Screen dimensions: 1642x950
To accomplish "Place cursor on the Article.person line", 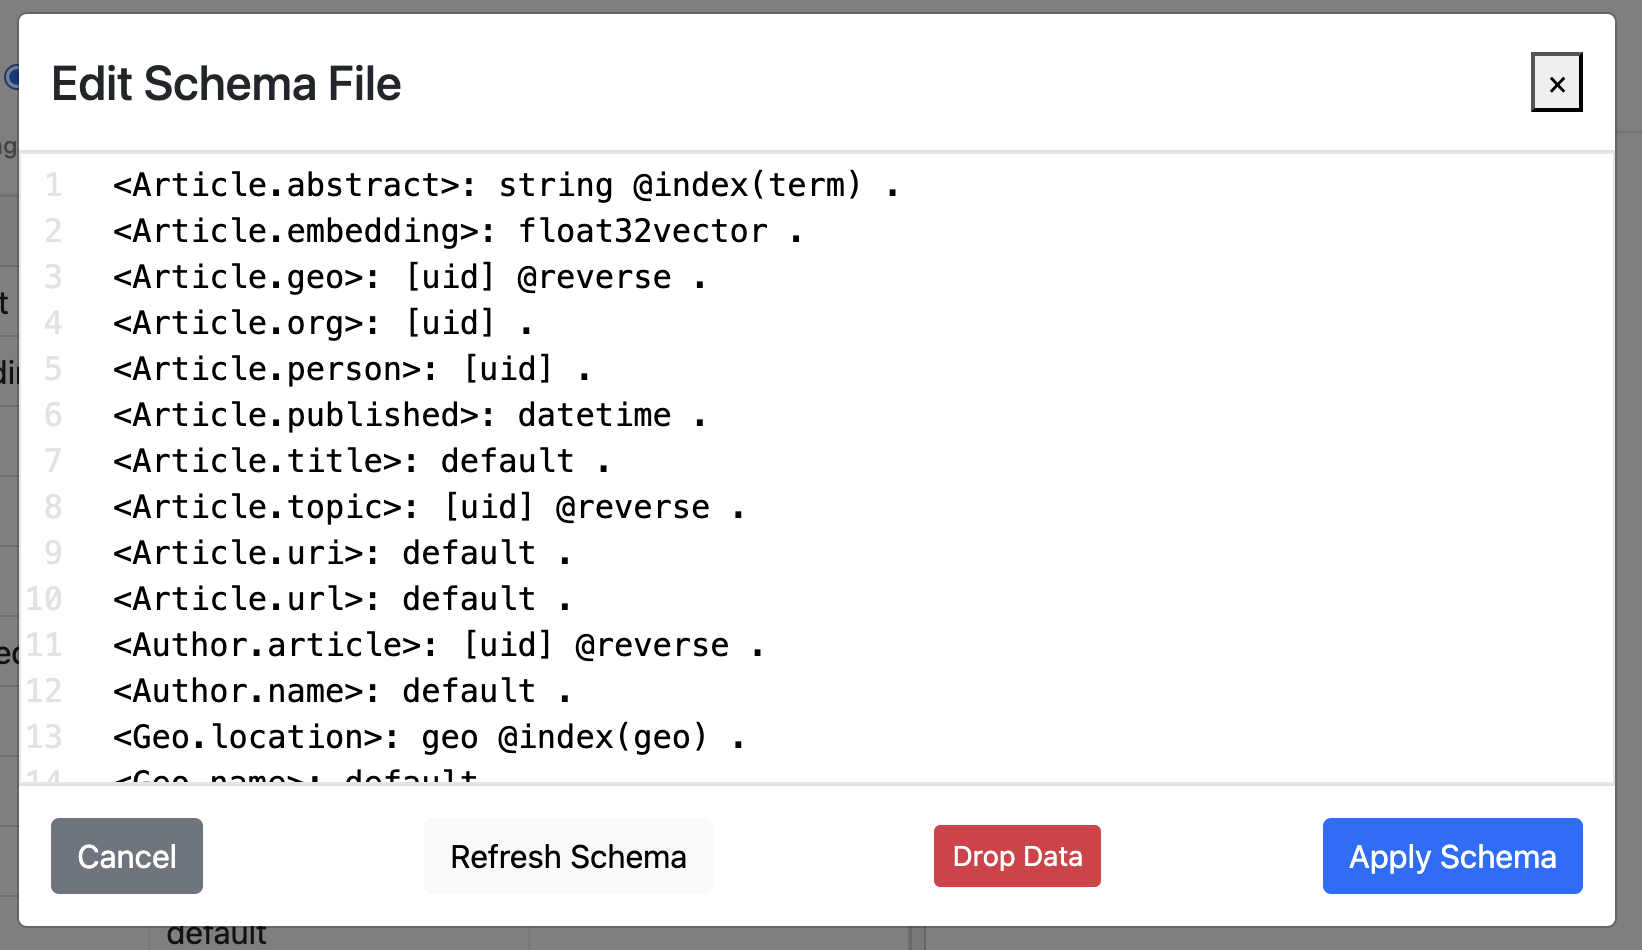I will [350, 368].
